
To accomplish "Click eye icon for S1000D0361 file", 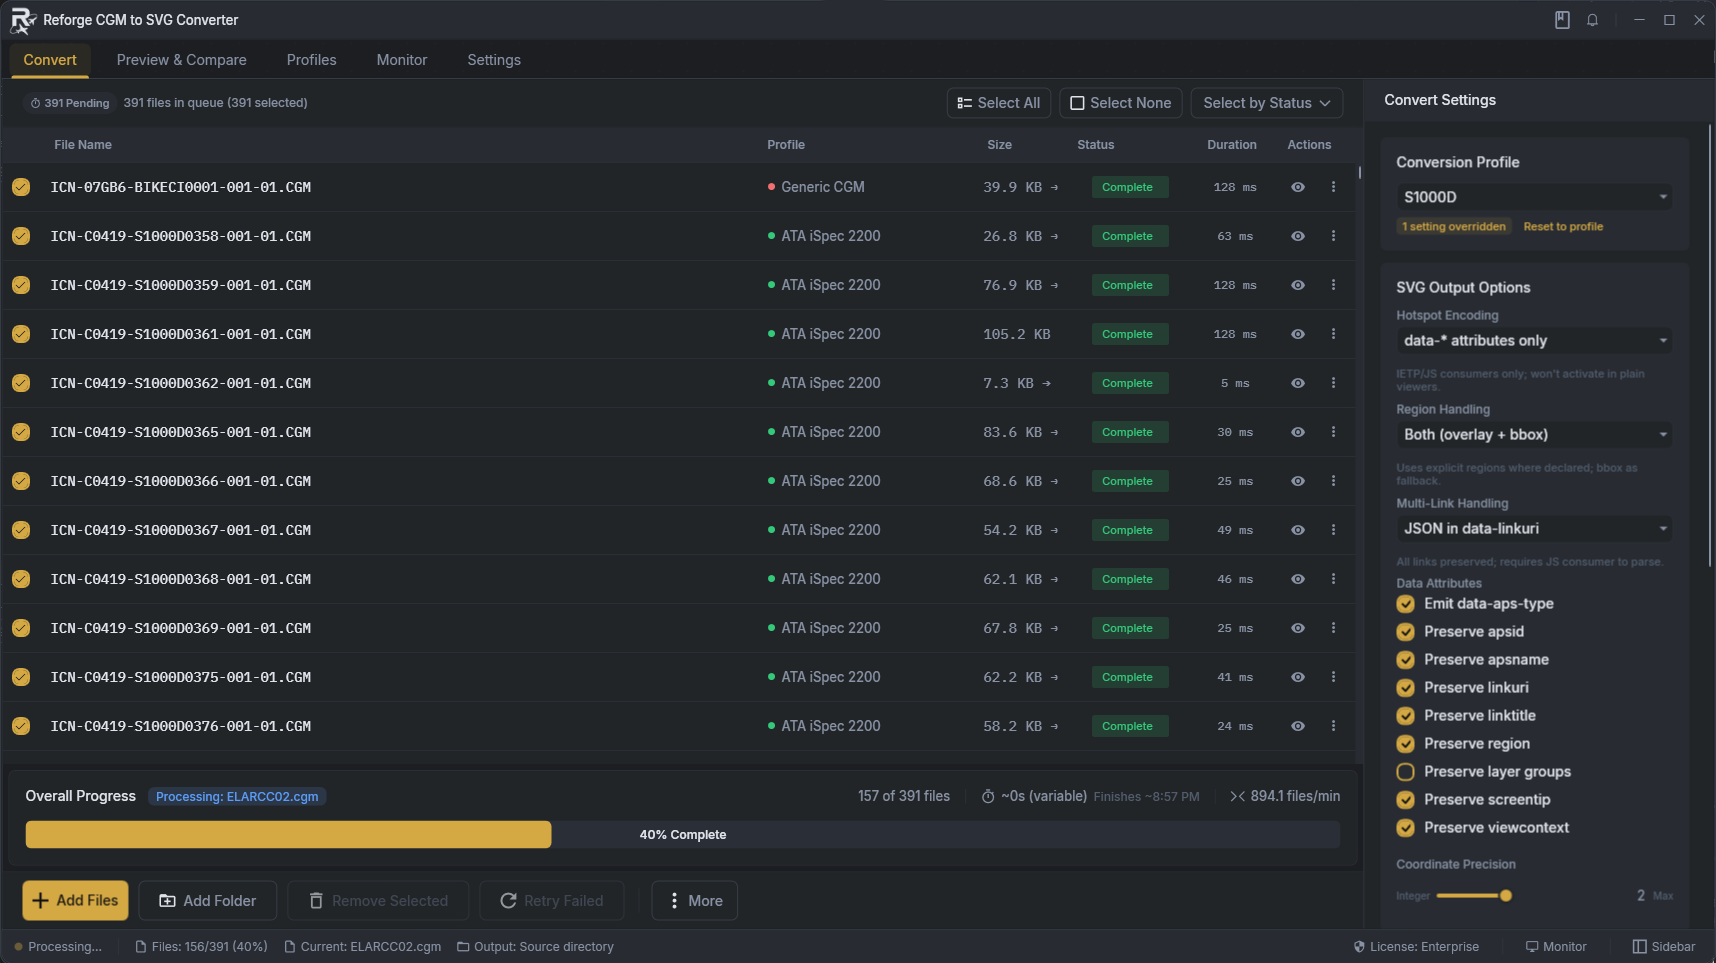I will coord(1297,334).
